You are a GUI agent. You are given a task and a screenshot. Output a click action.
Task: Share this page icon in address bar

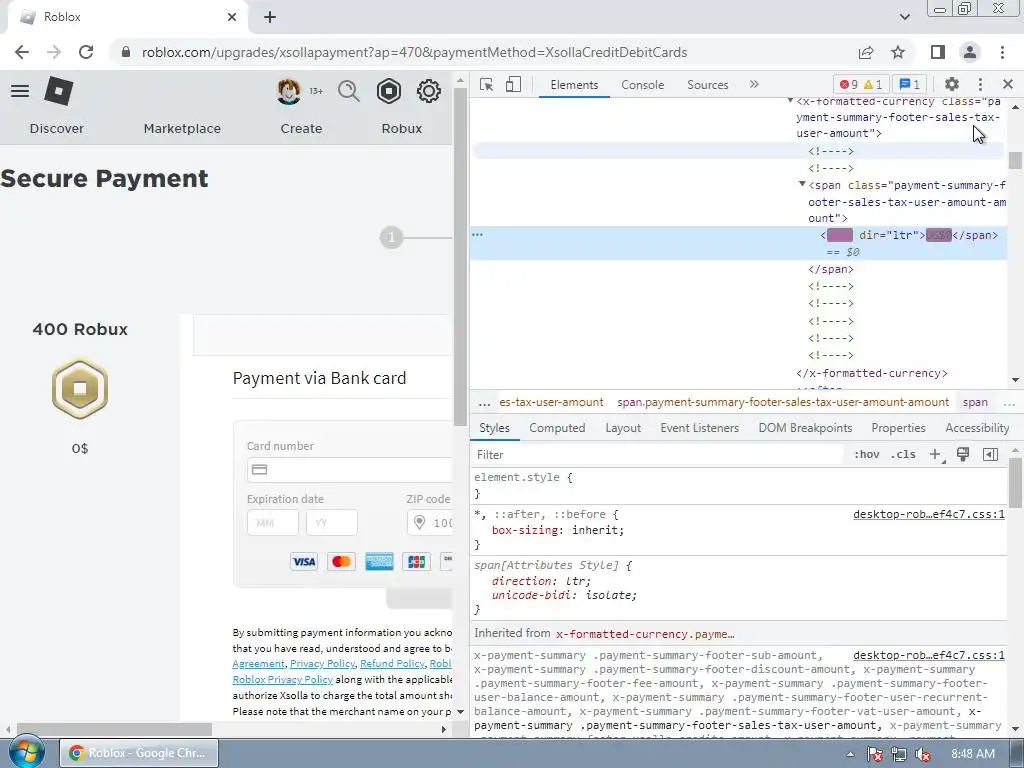coord(866,52)
